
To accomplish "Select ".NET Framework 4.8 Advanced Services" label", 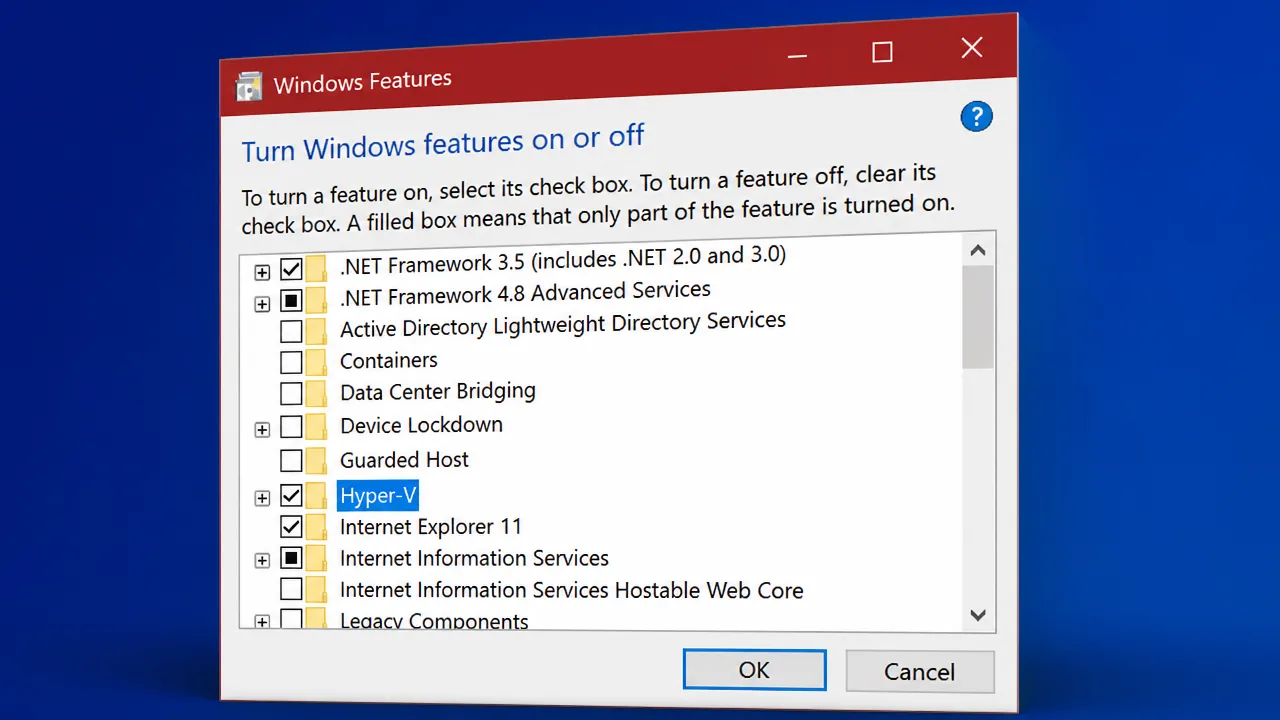I will (525, 294).
